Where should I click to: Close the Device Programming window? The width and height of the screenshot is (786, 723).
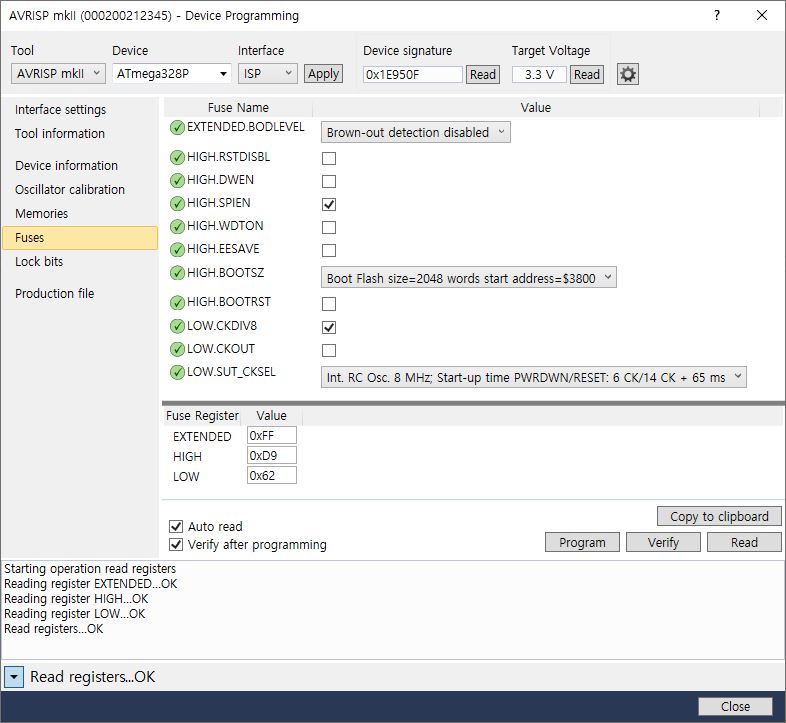762,16
